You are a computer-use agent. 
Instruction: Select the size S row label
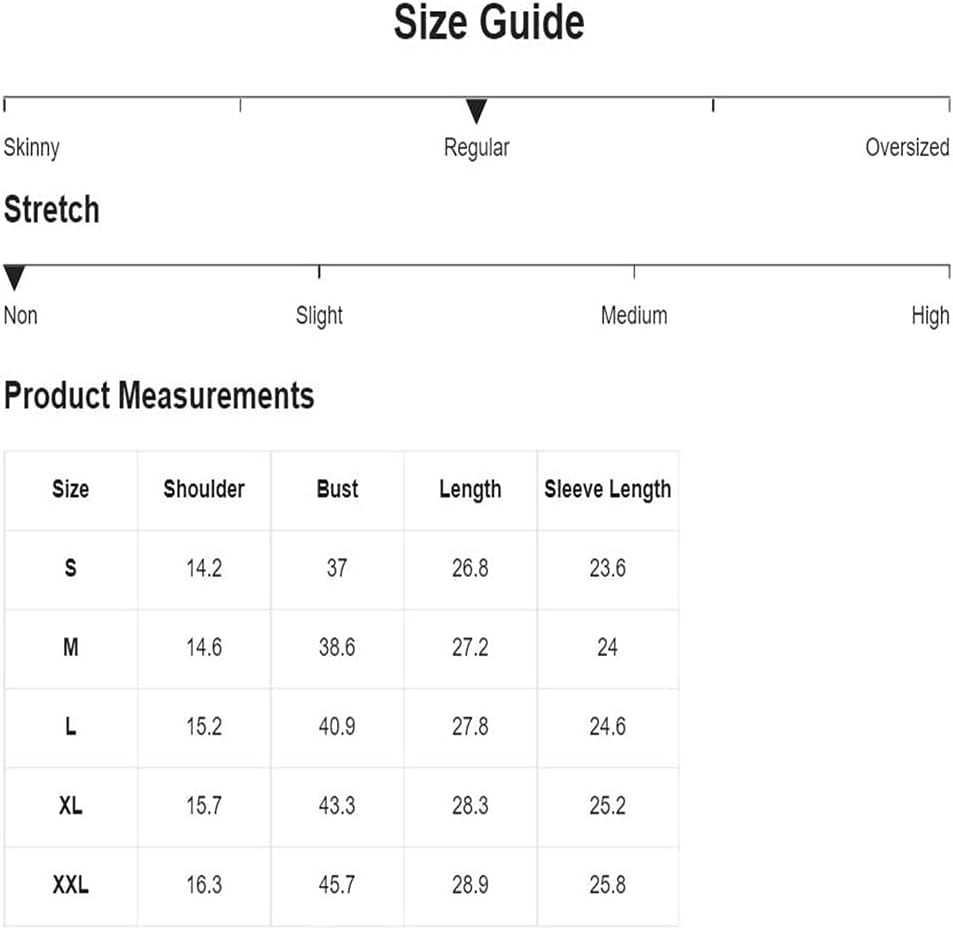click(71, 568)
